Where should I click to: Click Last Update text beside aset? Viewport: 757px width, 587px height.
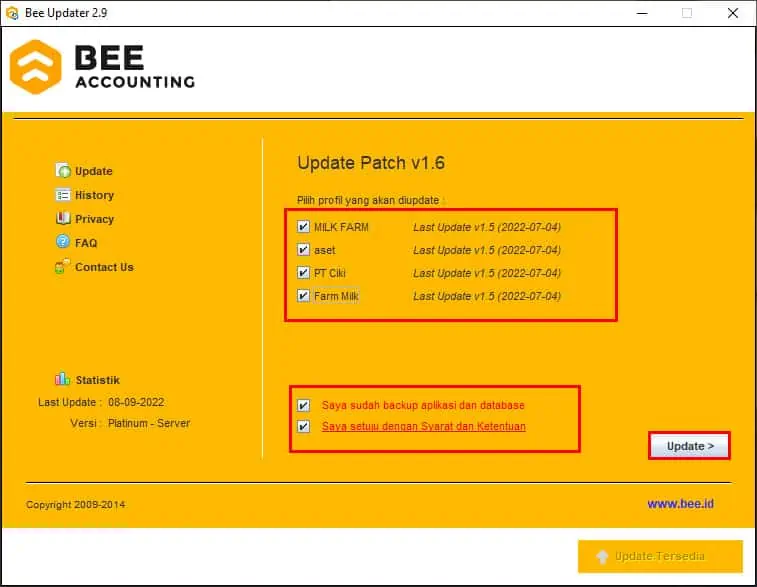coord(487,250)
